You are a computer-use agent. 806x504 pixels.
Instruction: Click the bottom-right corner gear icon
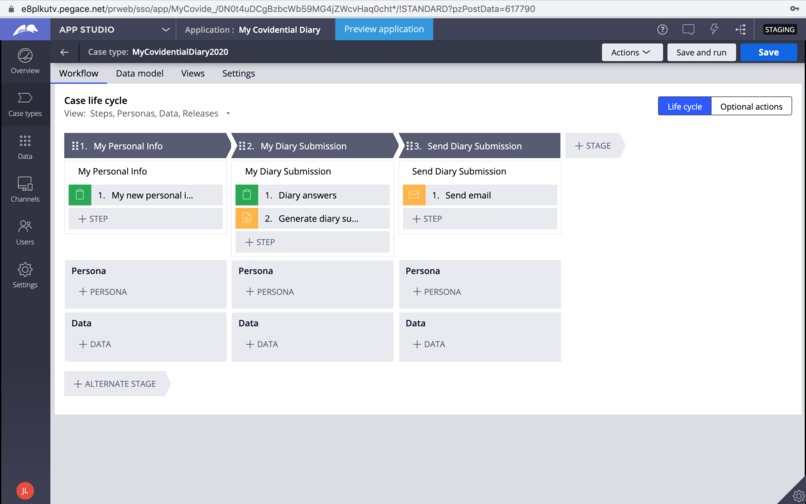tap(798, 496)
